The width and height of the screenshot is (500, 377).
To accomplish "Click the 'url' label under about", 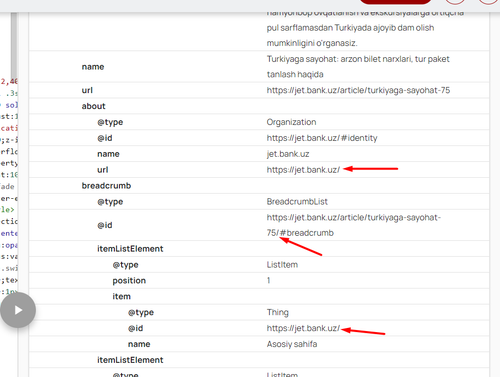I will click(x=103, y=170).
